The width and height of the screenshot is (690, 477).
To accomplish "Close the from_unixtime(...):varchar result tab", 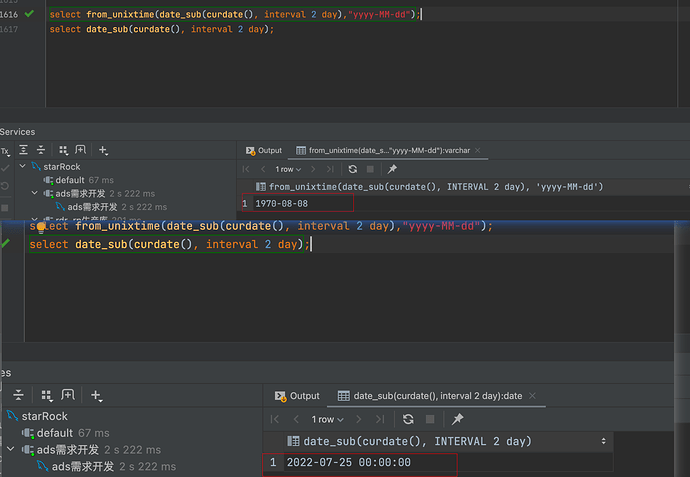I will 478,150.
